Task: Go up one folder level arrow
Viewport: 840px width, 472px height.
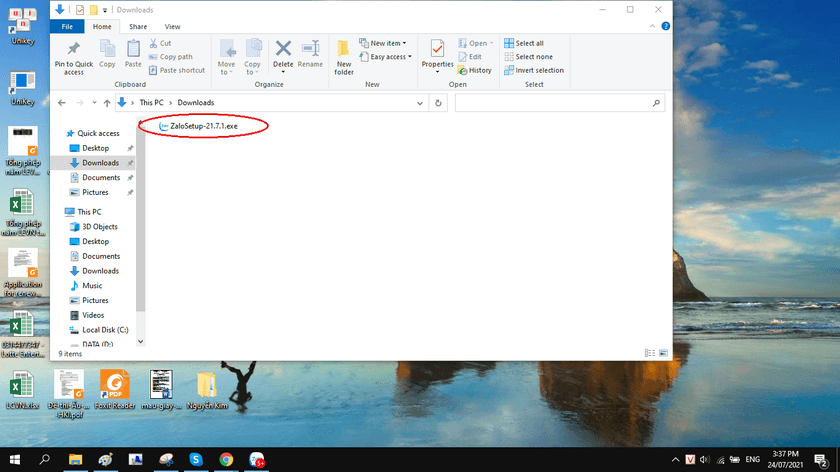Action: pyautogui.click(x=107, y=102)
